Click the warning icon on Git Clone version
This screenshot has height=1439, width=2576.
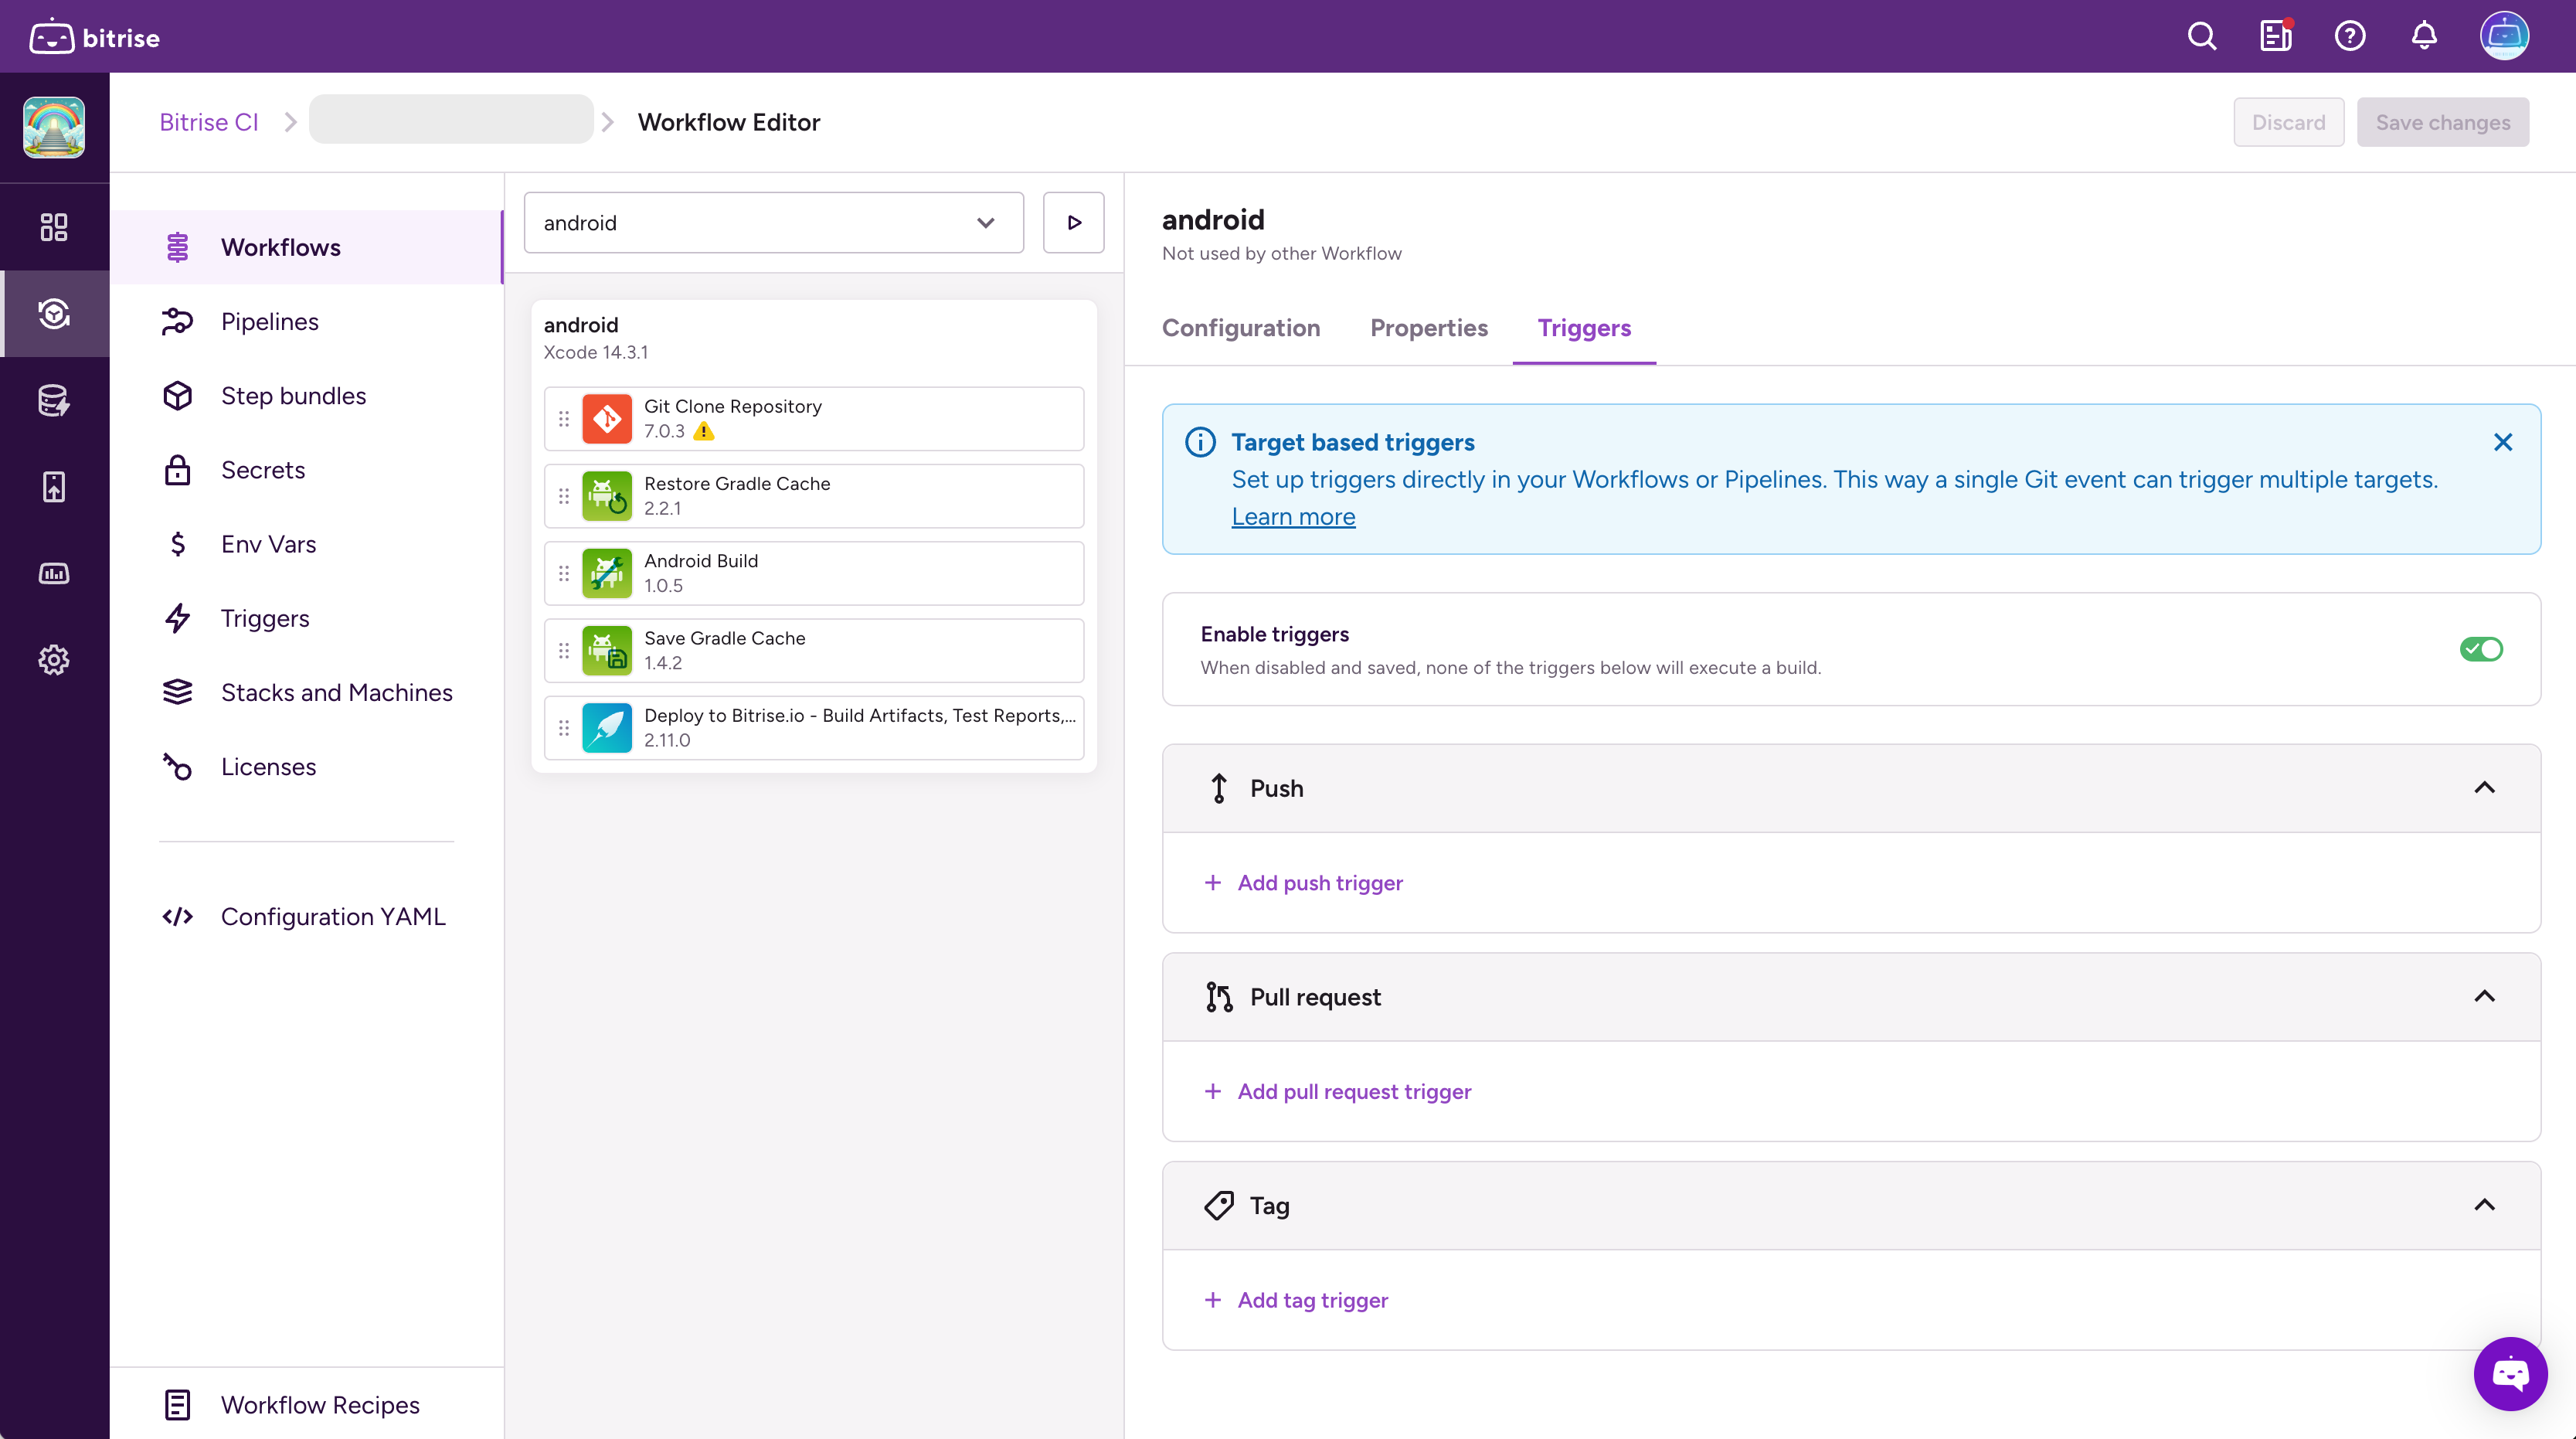click(x=704, y=431)
